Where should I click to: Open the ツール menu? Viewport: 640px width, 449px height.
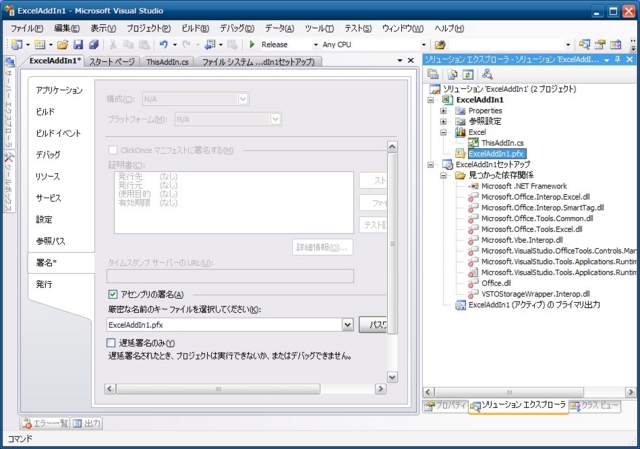click(x=319, y=28)
